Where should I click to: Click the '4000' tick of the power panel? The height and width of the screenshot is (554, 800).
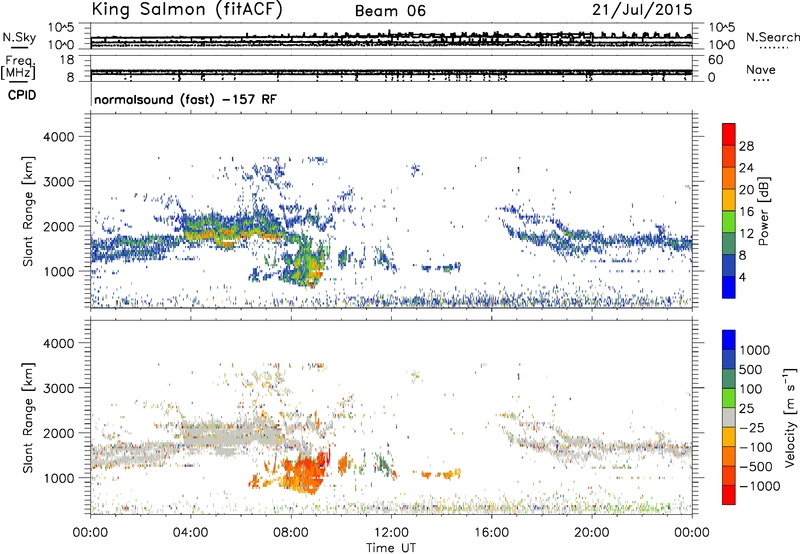pos(58,137)
